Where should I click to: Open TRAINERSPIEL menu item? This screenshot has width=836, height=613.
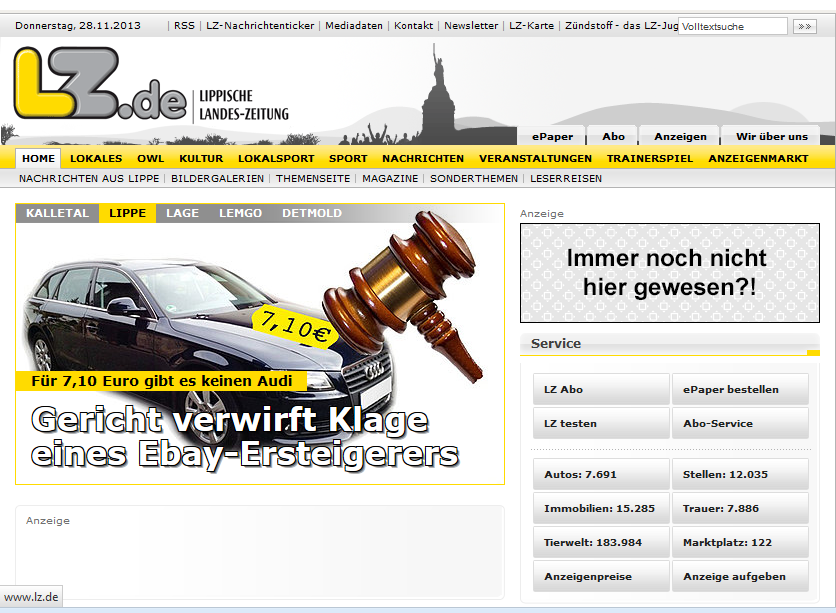click(650, 158)
